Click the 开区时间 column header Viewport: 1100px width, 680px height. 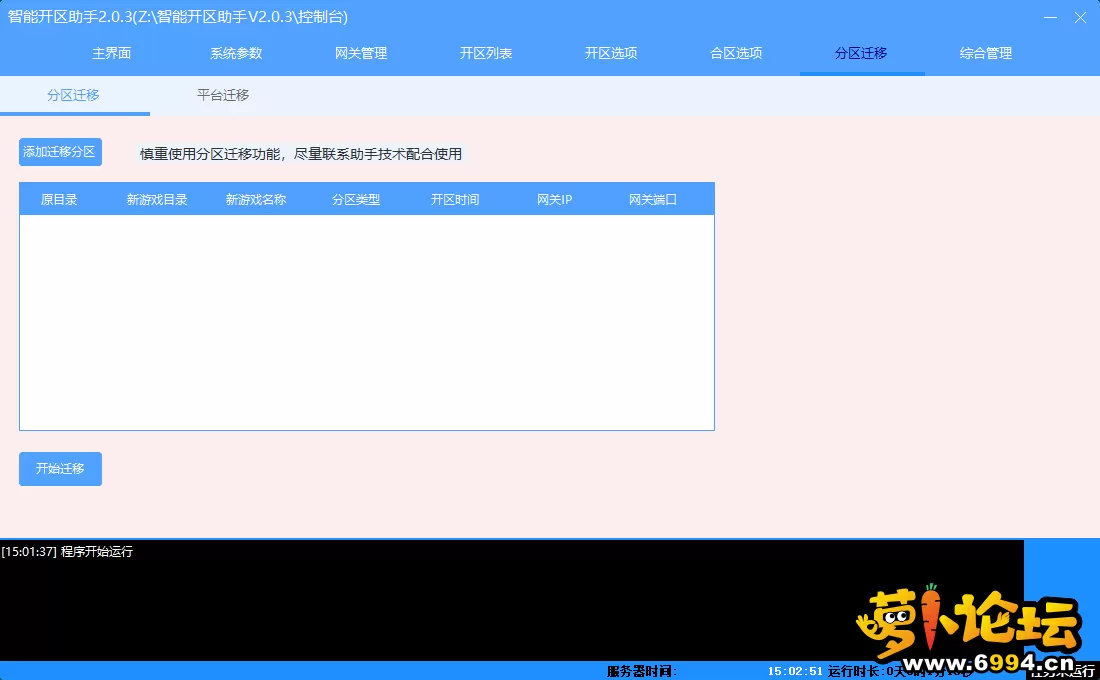[x=455, y=200]
